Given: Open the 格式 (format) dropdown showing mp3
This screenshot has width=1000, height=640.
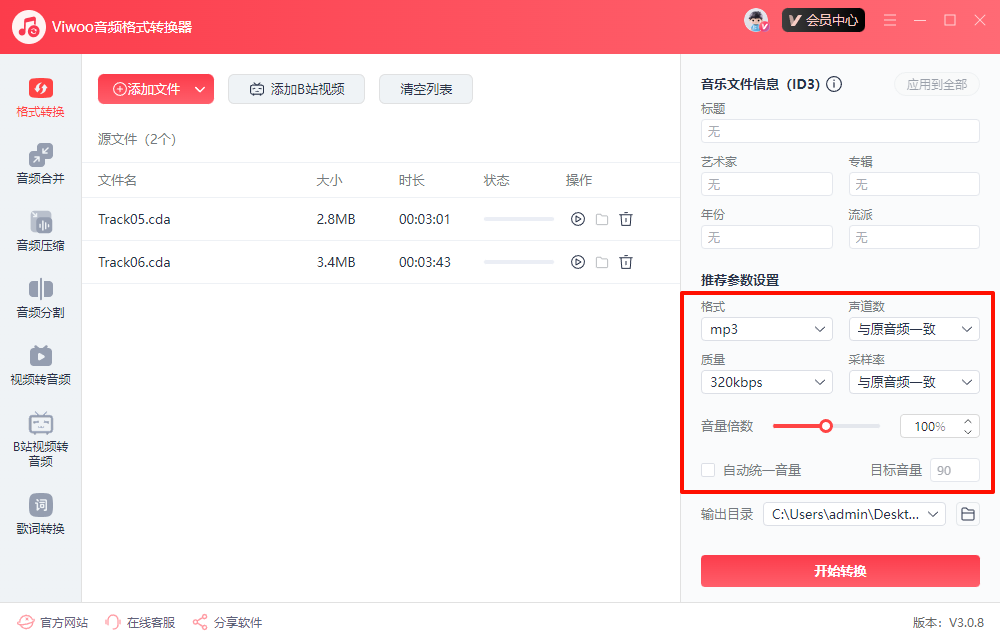Looking at the screenshot, I should [x=766, y=328].
